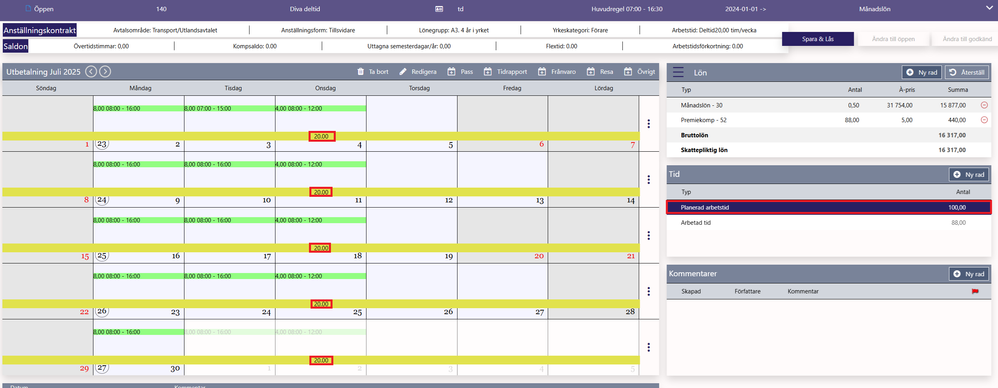Viewport: 998px width, 388px height.
Task: Remove the Premiekomp - 52 row
Action: pyautogui.click(x=984, y=120)
